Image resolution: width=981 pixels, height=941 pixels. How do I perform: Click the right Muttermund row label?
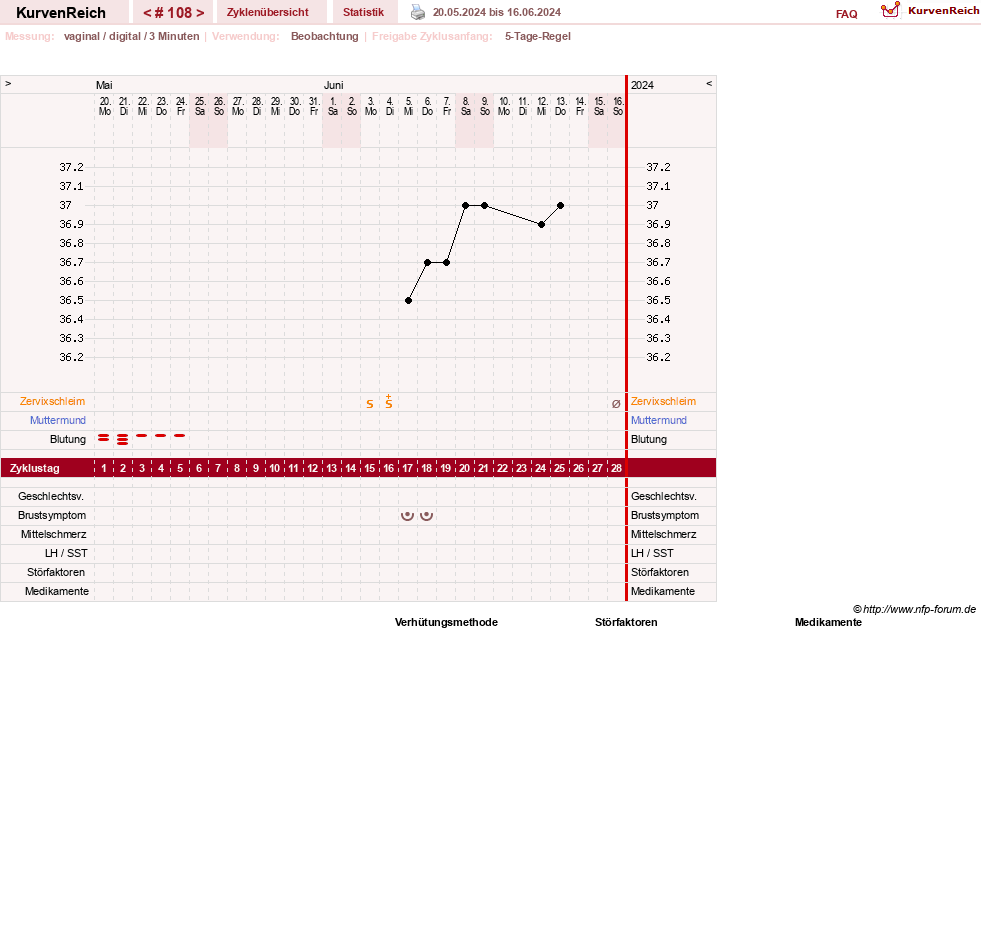coord(659,420)
